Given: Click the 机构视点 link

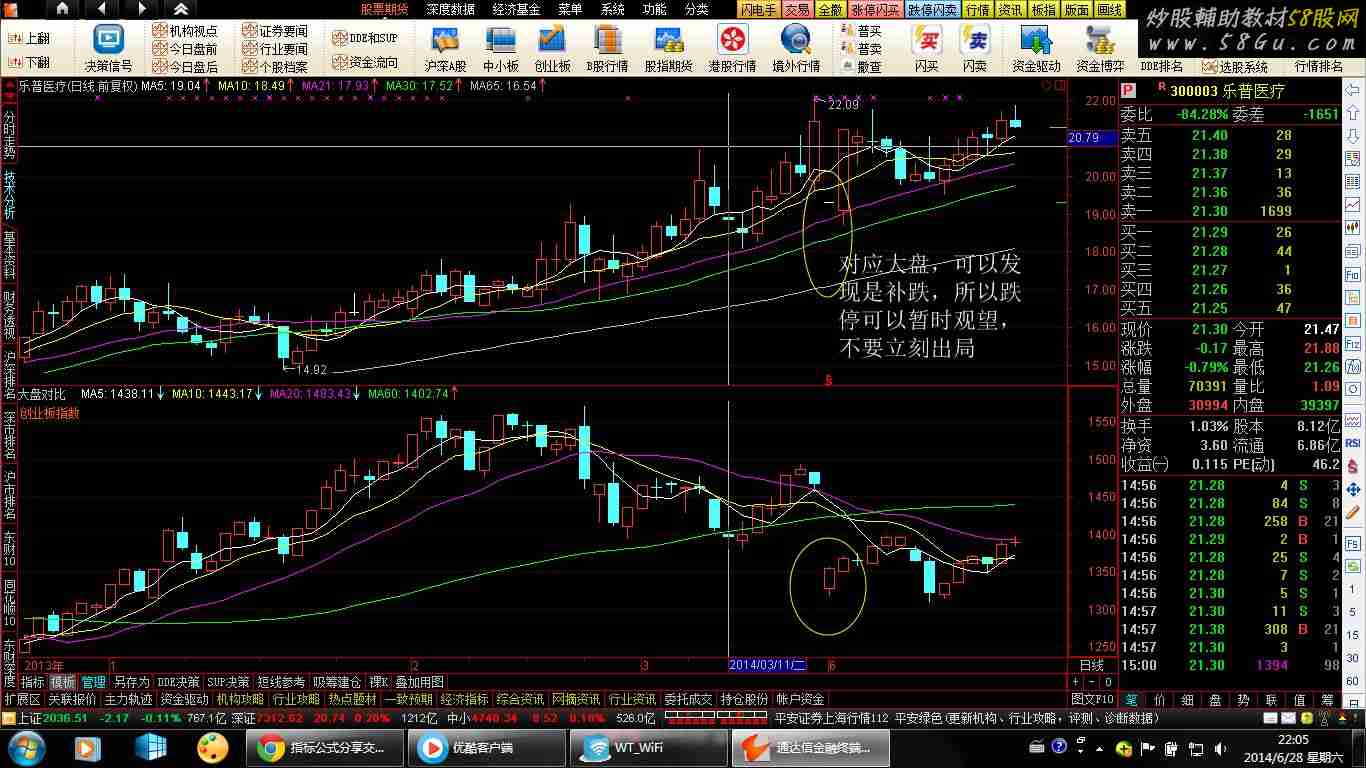Looking at the screenshot, I should pyautogui.click(x=185, y=31).
